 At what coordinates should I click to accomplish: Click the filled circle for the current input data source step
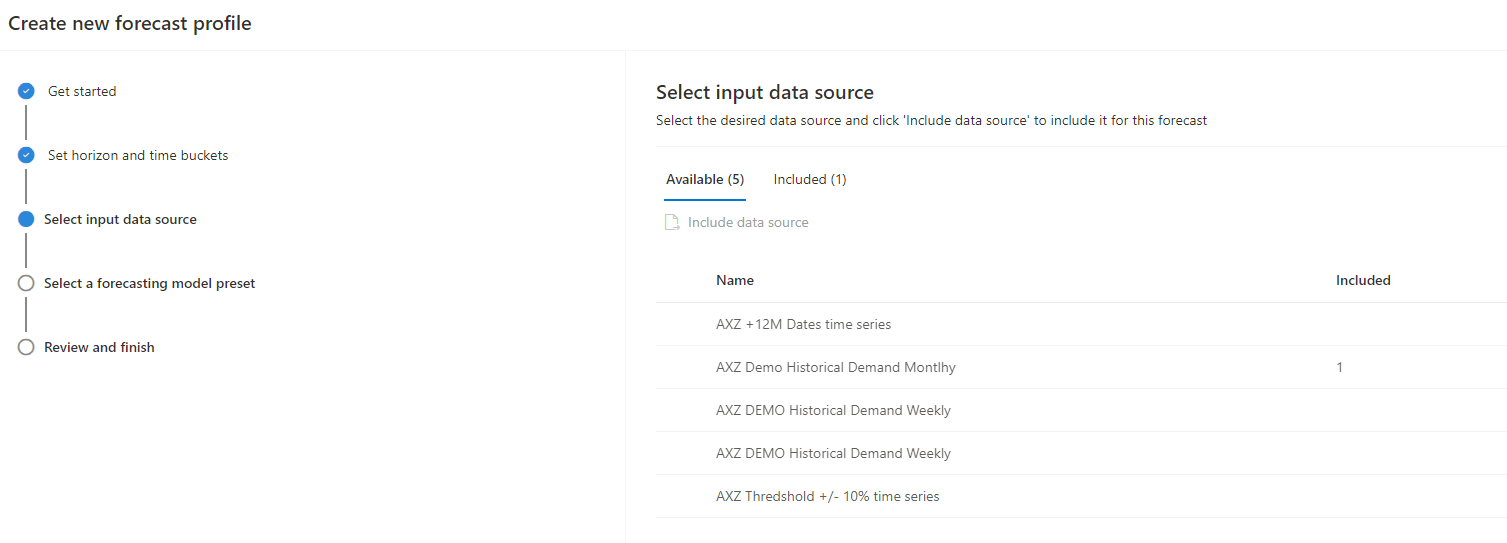(x=26, y=220)
